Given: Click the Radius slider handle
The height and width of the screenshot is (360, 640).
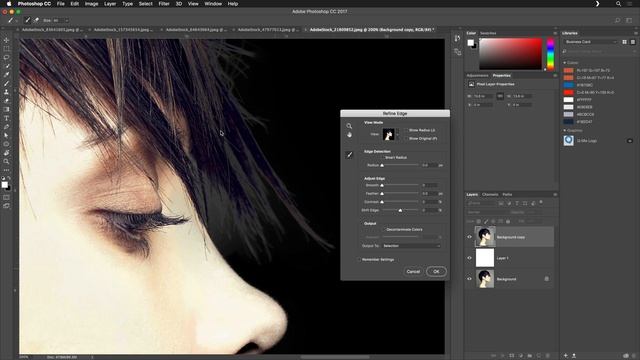Looking at the screenshot, I should [382, 165].
